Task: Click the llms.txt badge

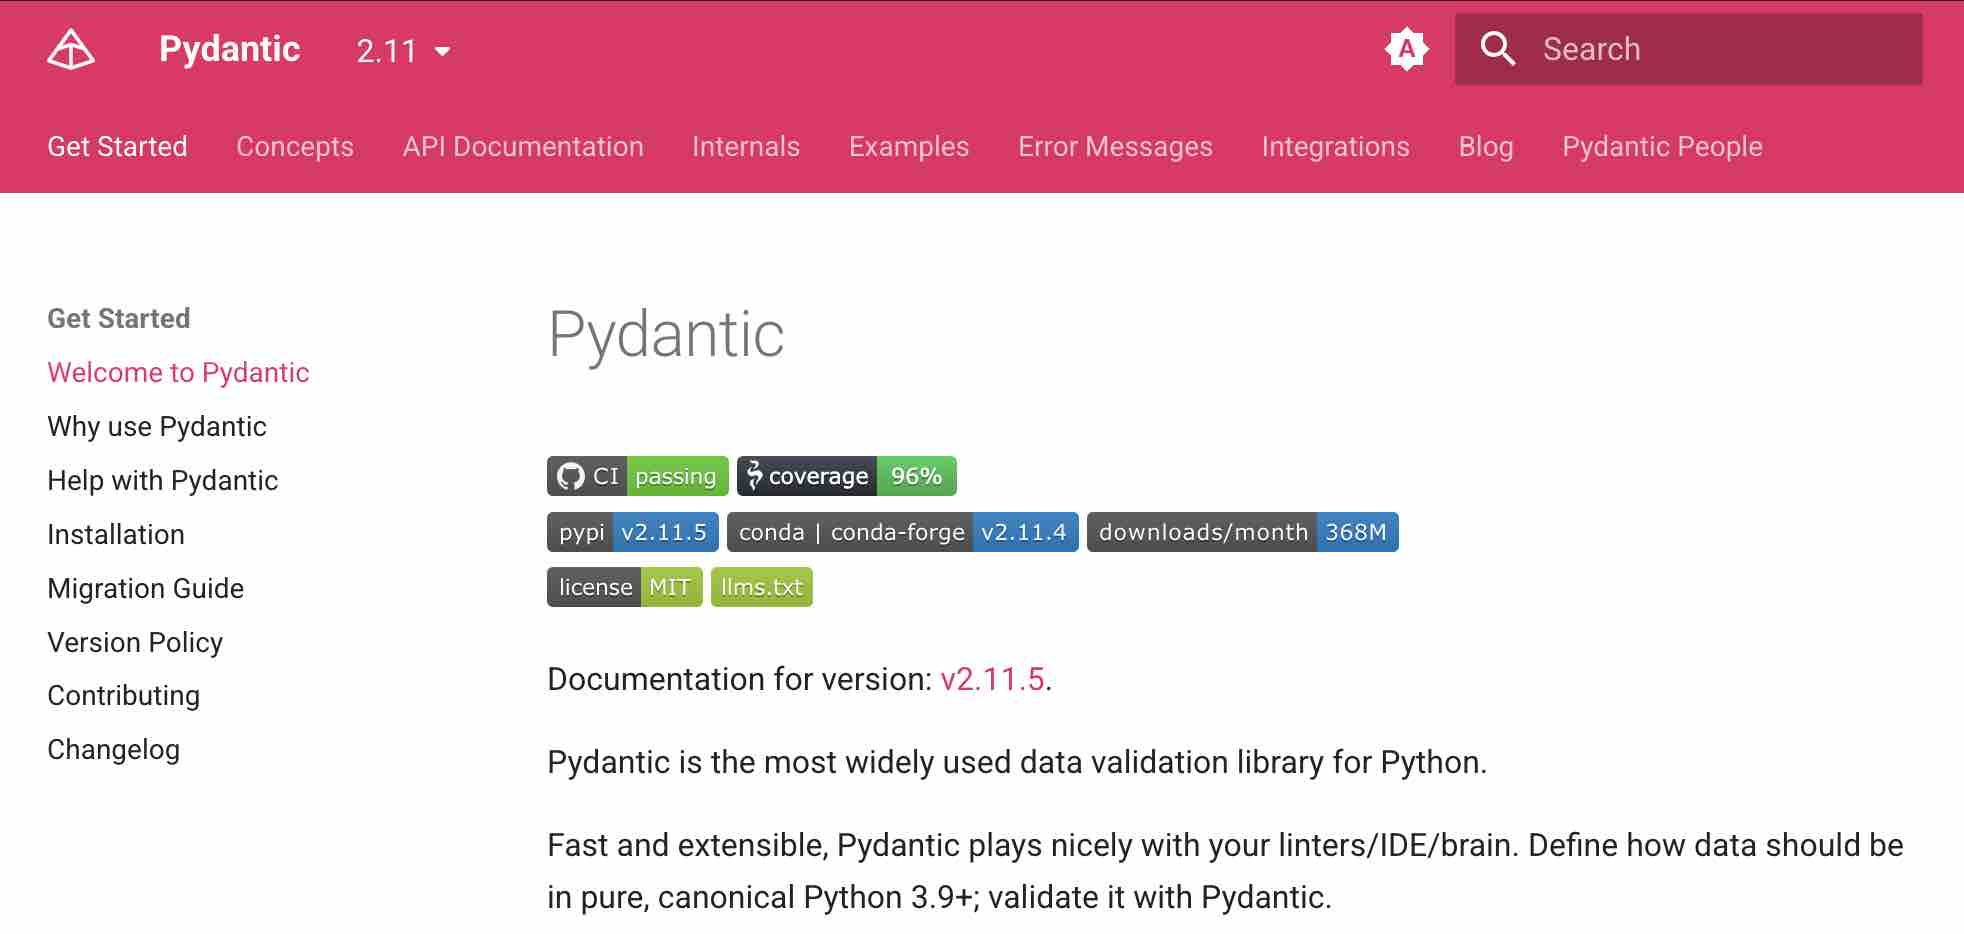Action: (762, 587)
